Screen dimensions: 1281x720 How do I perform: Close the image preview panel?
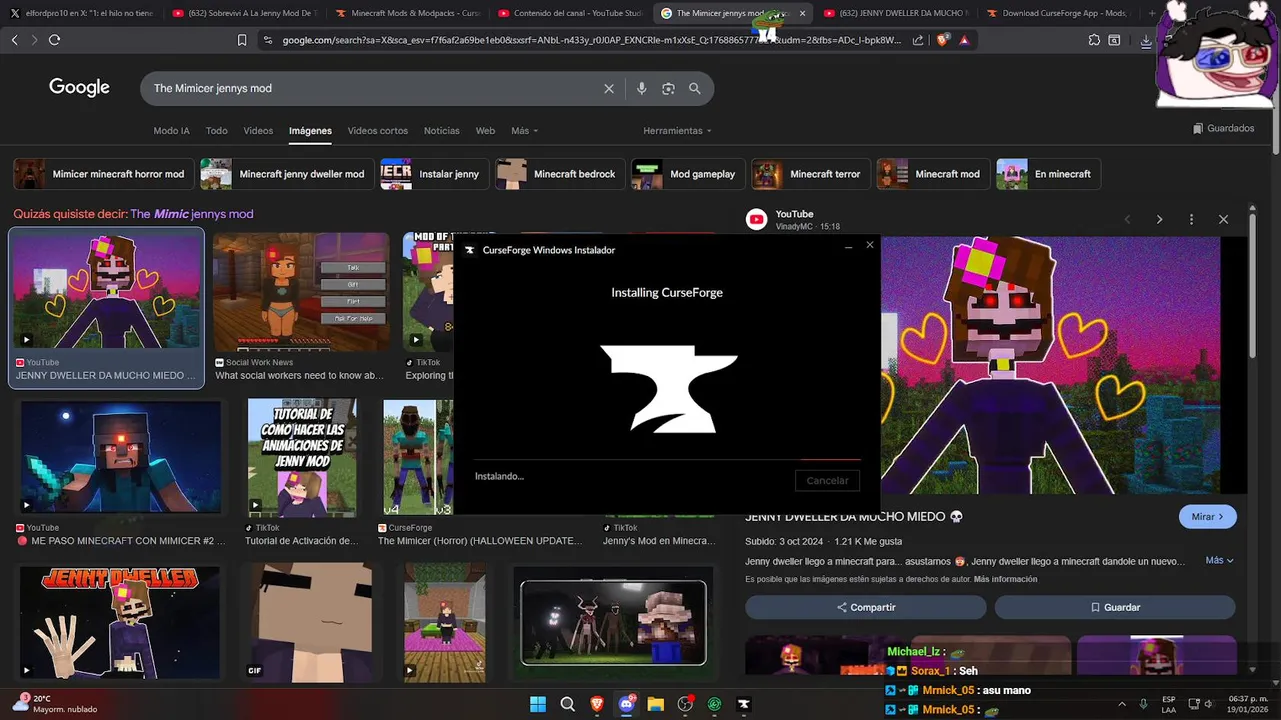point(1223,219)
